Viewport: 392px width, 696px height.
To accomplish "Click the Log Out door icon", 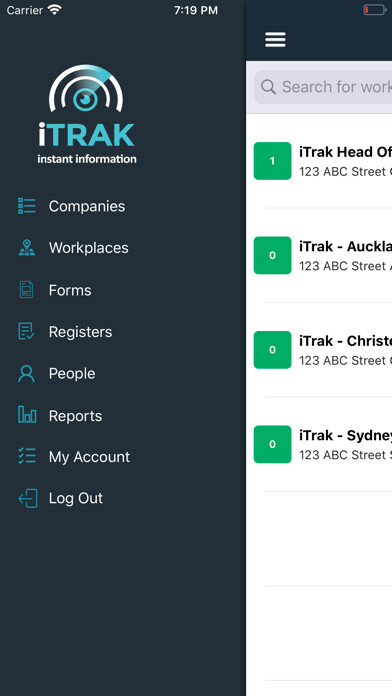I will 28,498.
